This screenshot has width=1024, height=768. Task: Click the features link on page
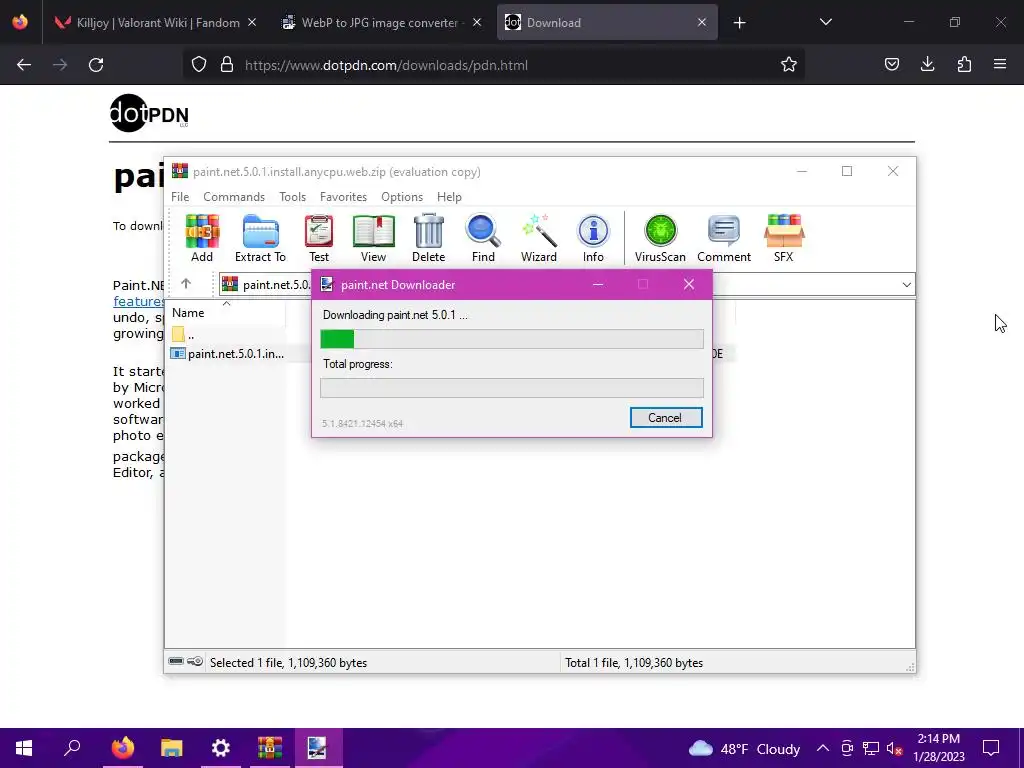(138, 301)
